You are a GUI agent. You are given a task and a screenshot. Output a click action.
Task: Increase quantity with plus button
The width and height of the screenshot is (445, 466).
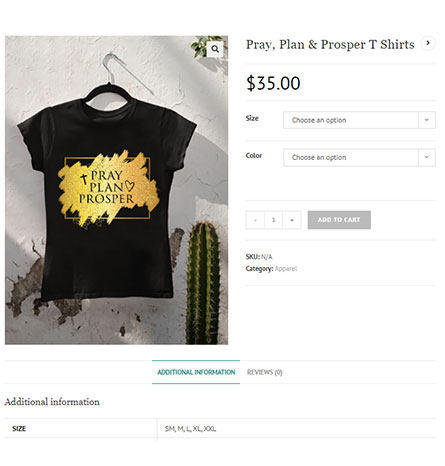click(x=292, y=220)
